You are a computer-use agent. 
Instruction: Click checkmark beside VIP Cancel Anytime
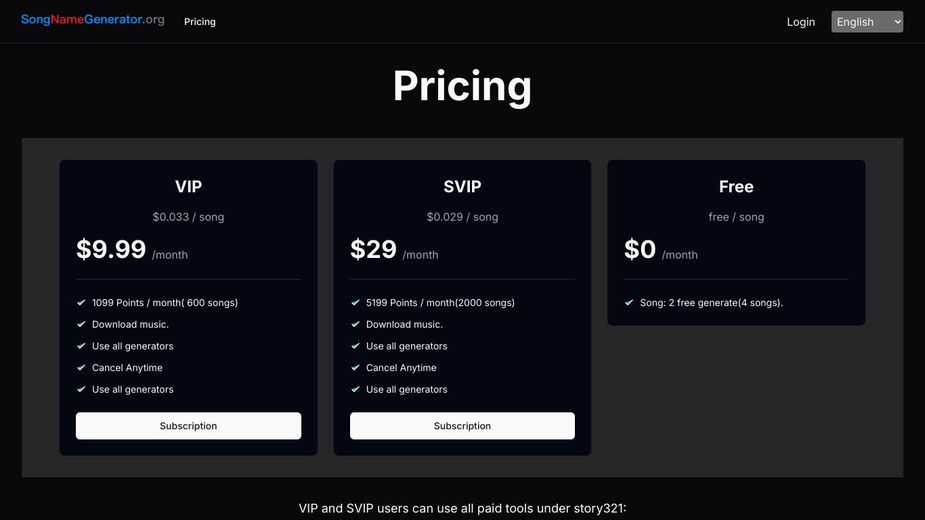[81, 367]
